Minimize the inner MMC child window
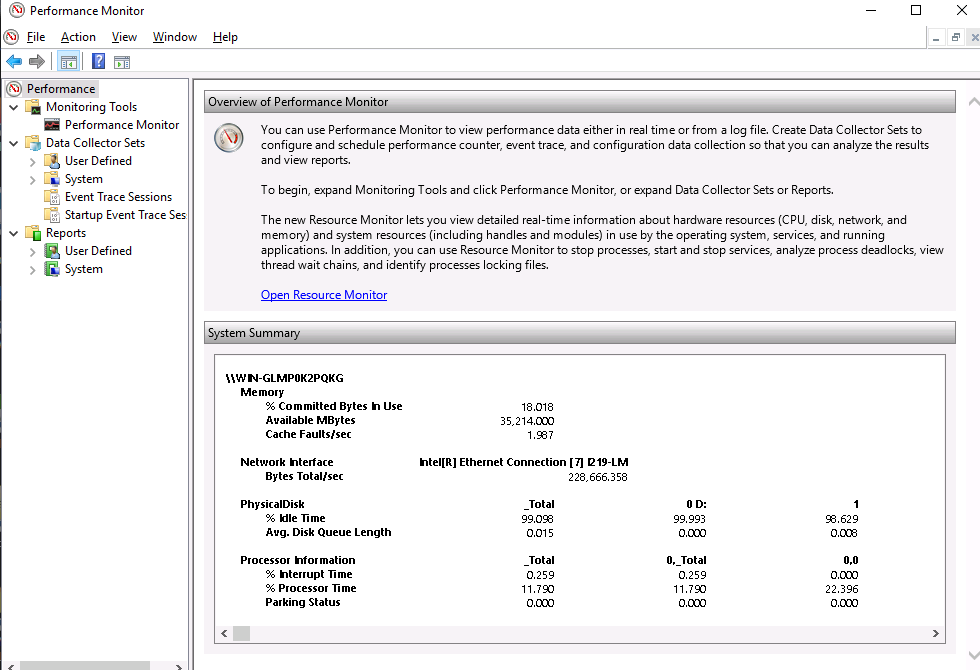The height and width of the screenshot is (670, 980). 936,38
